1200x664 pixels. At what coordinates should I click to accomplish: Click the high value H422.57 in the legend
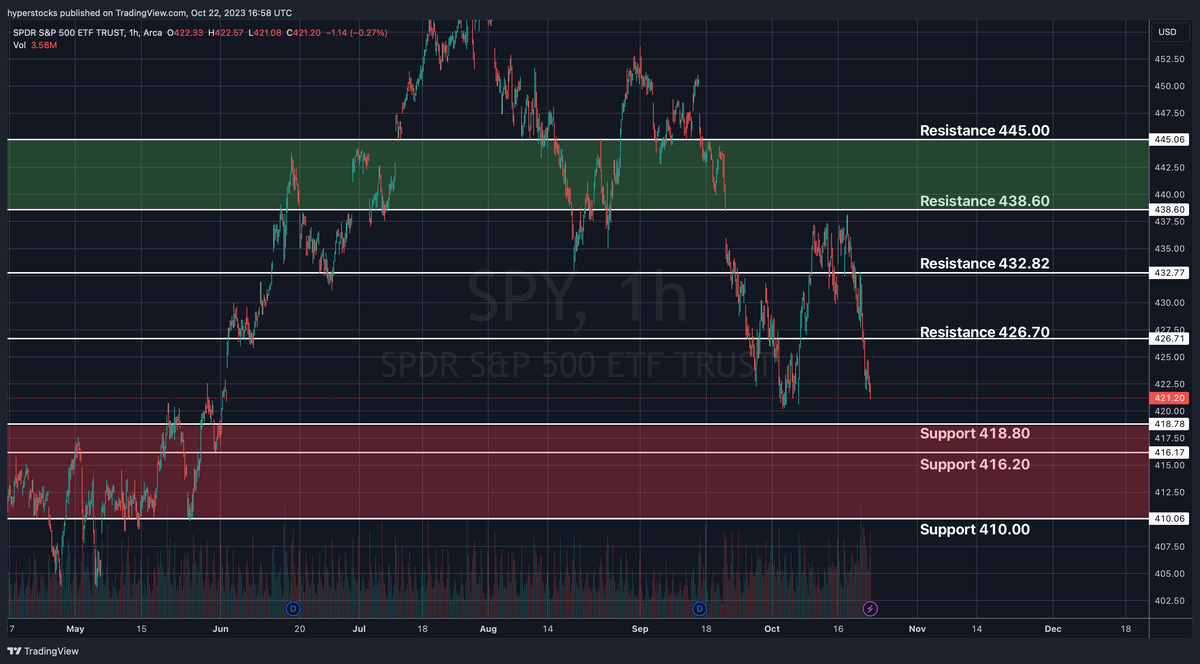226,32
